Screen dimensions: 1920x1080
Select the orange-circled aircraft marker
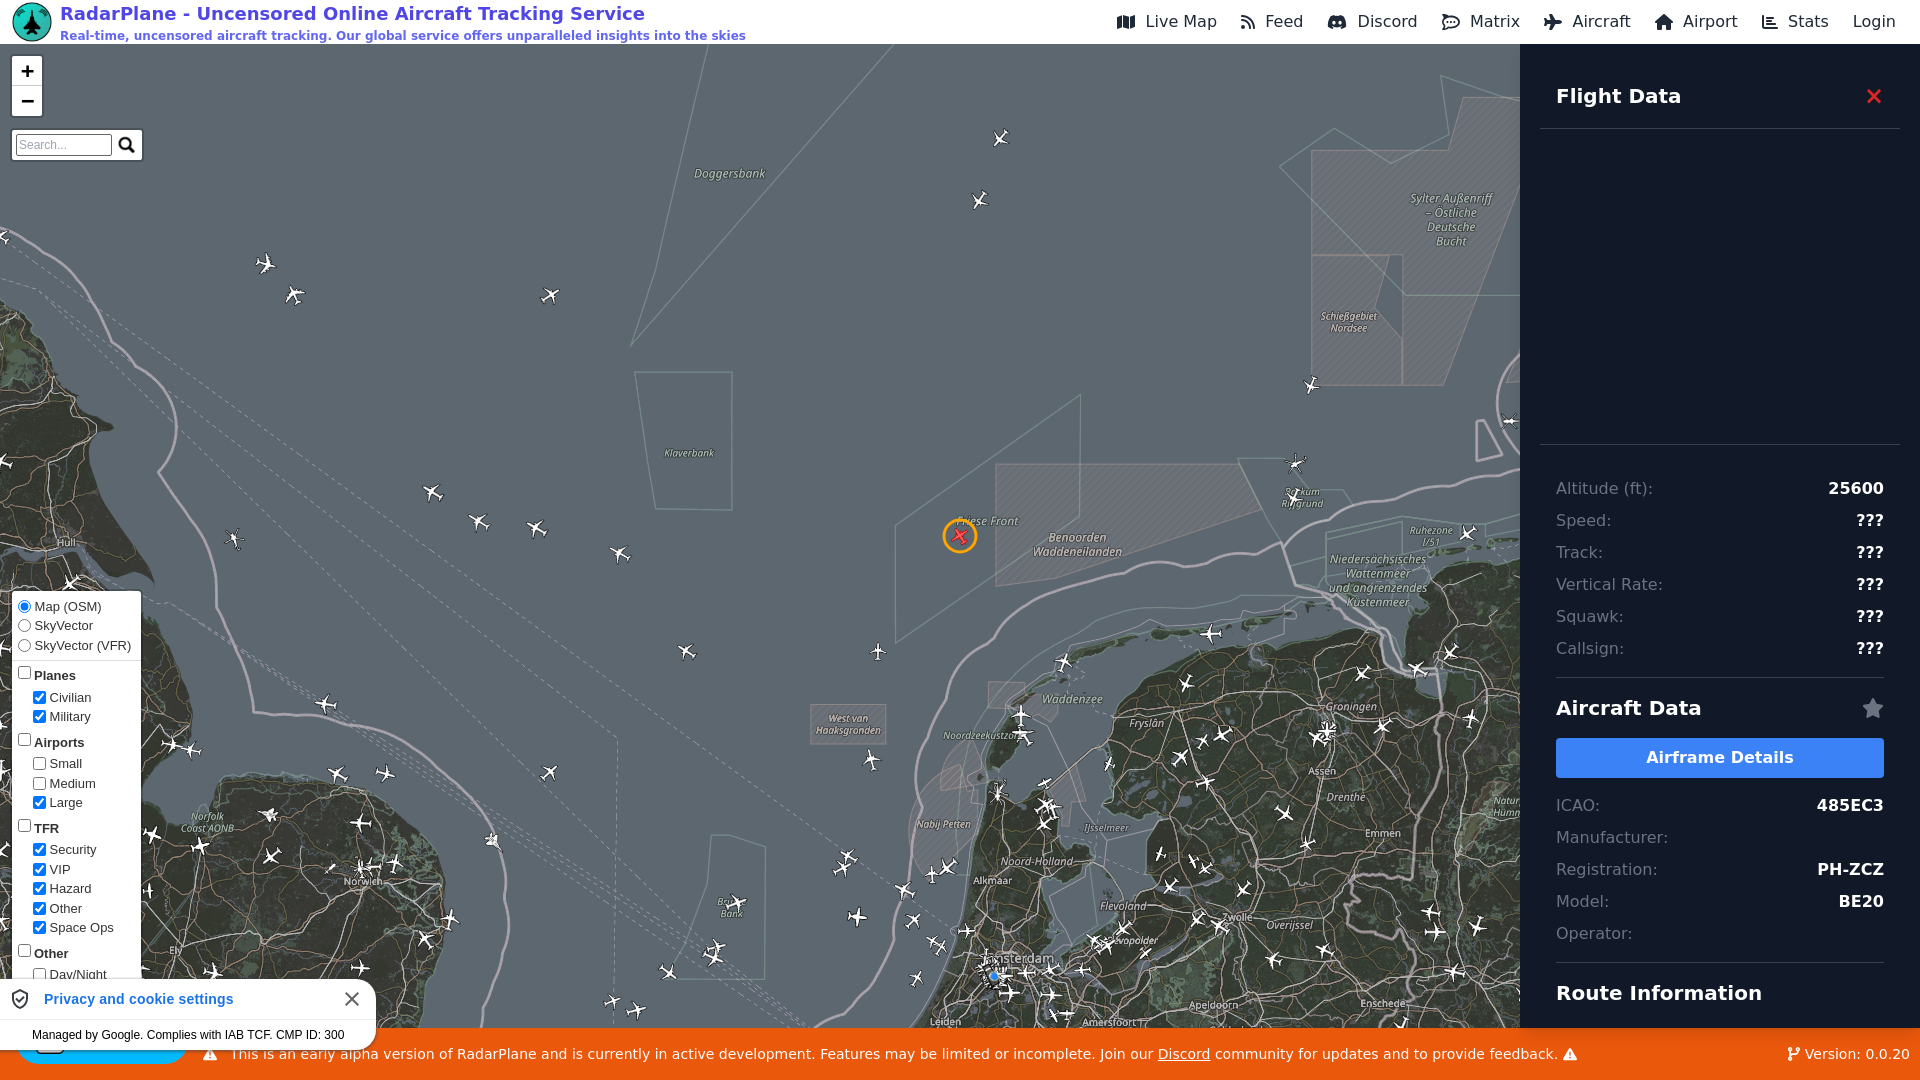click(x=959, y=537)
